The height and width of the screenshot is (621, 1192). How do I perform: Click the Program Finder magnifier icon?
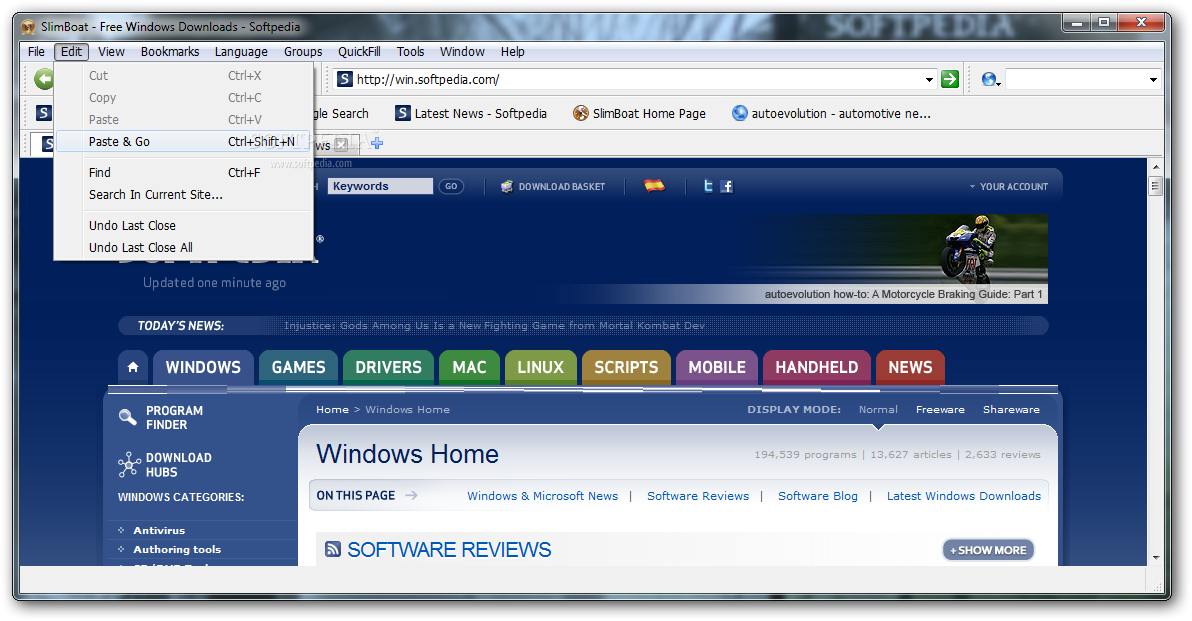(128, 417)
